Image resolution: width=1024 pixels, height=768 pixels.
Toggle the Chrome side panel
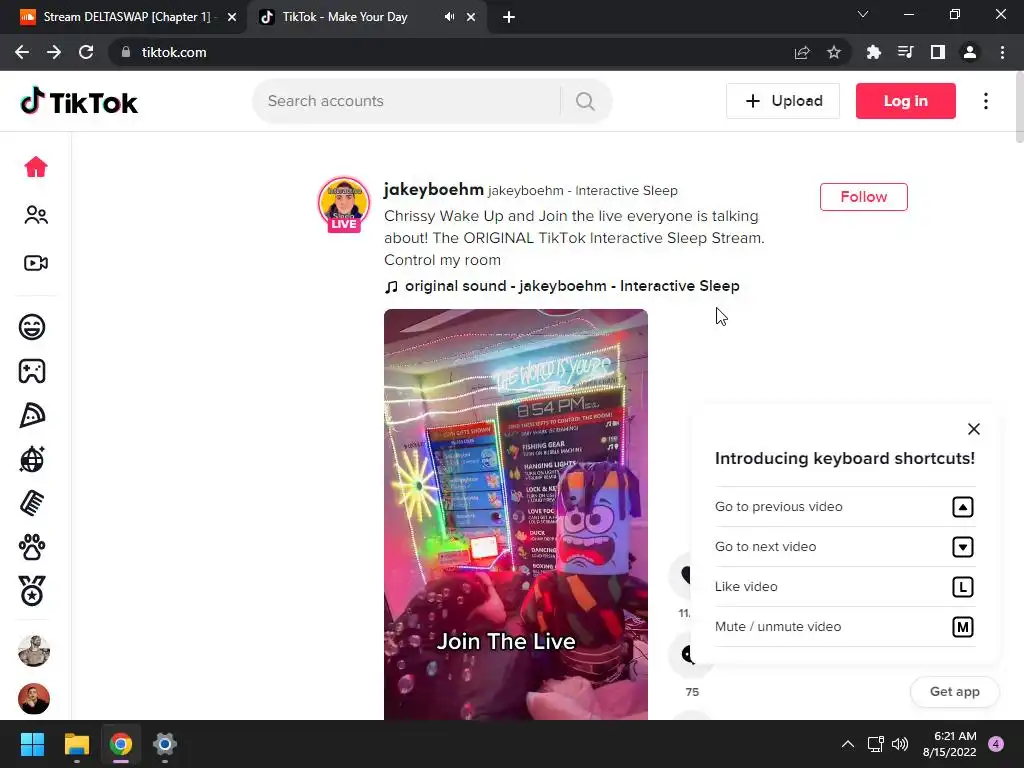click(937, 52)
